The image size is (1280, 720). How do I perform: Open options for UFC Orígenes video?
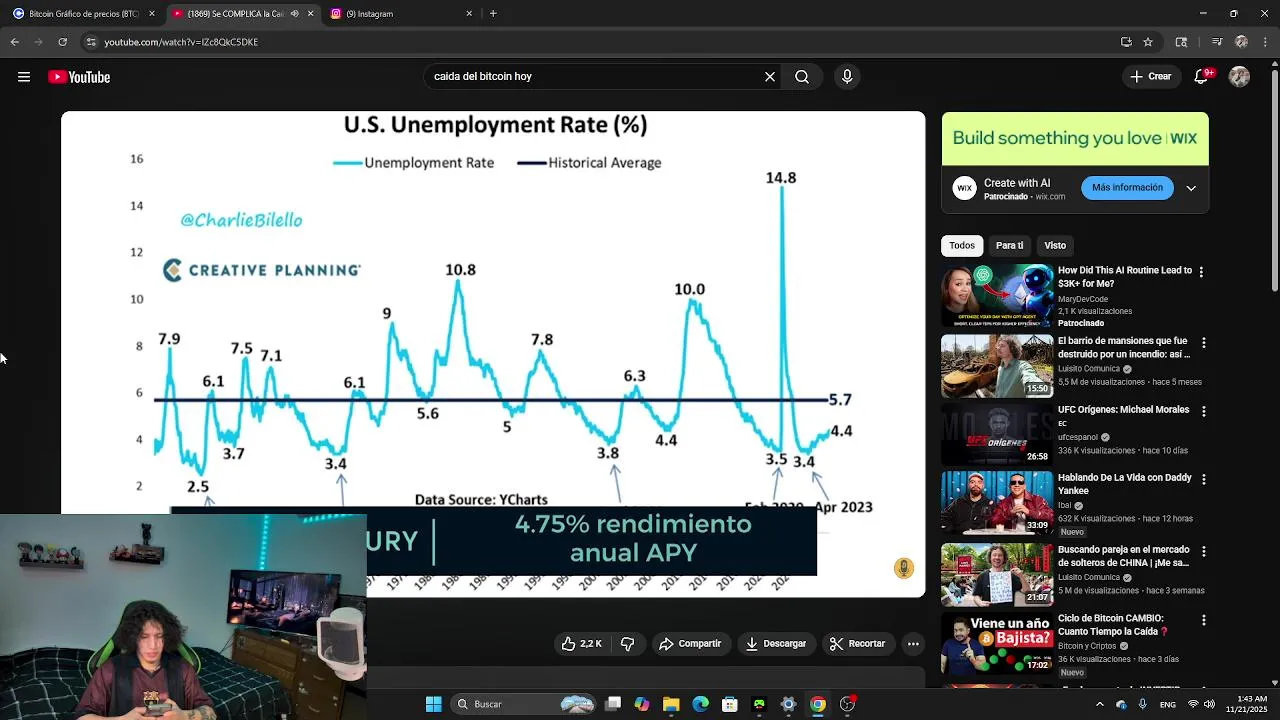[x=1201, y=411]
